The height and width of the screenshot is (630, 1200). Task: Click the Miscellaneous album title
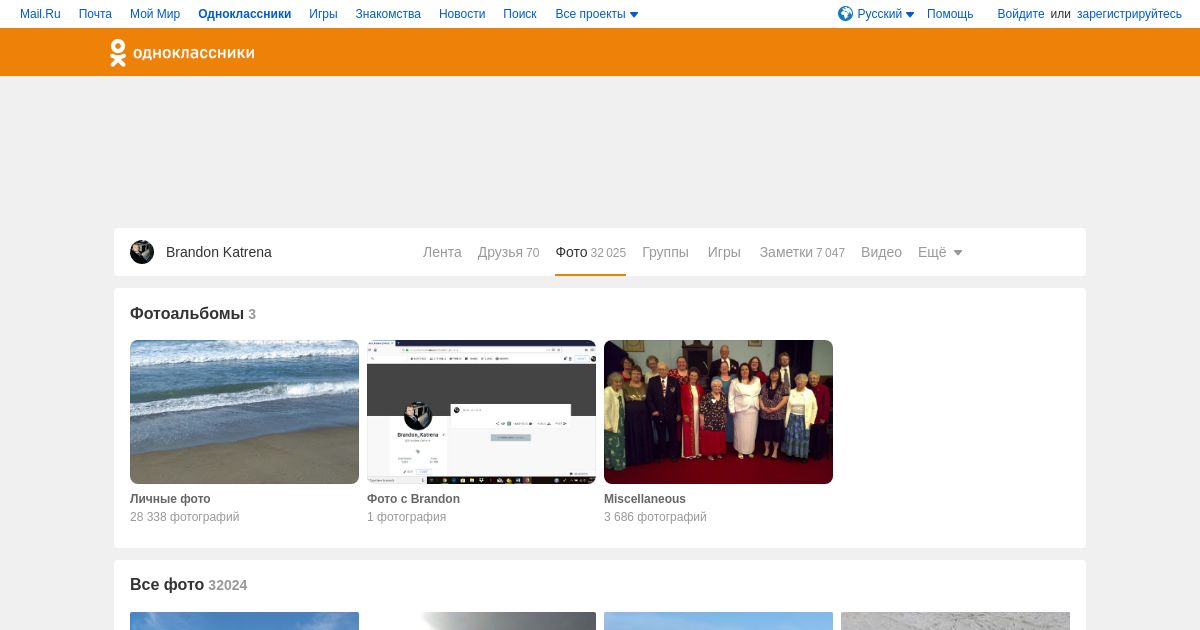point(645,499)
